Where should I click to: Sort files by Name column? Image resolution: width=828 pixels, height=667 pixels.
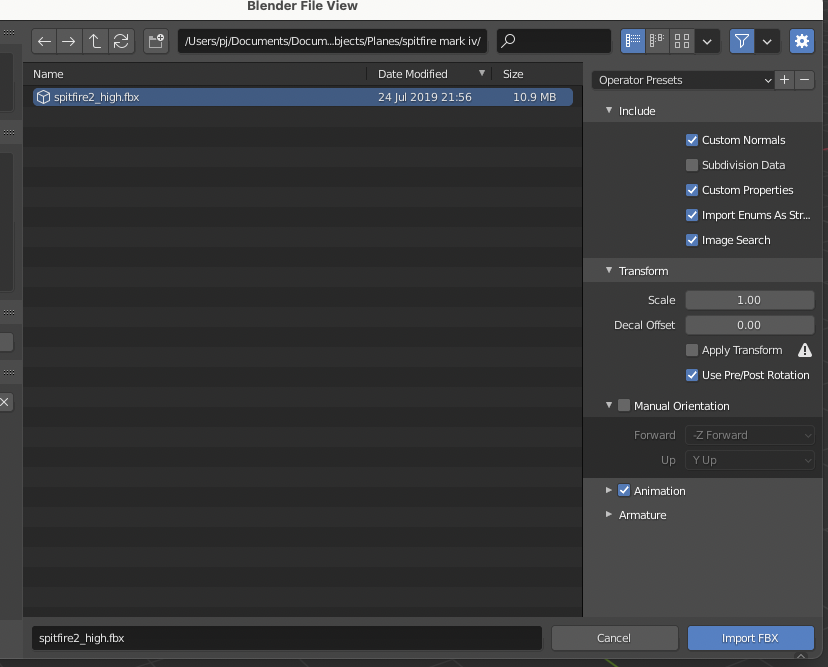coord(48,74)
